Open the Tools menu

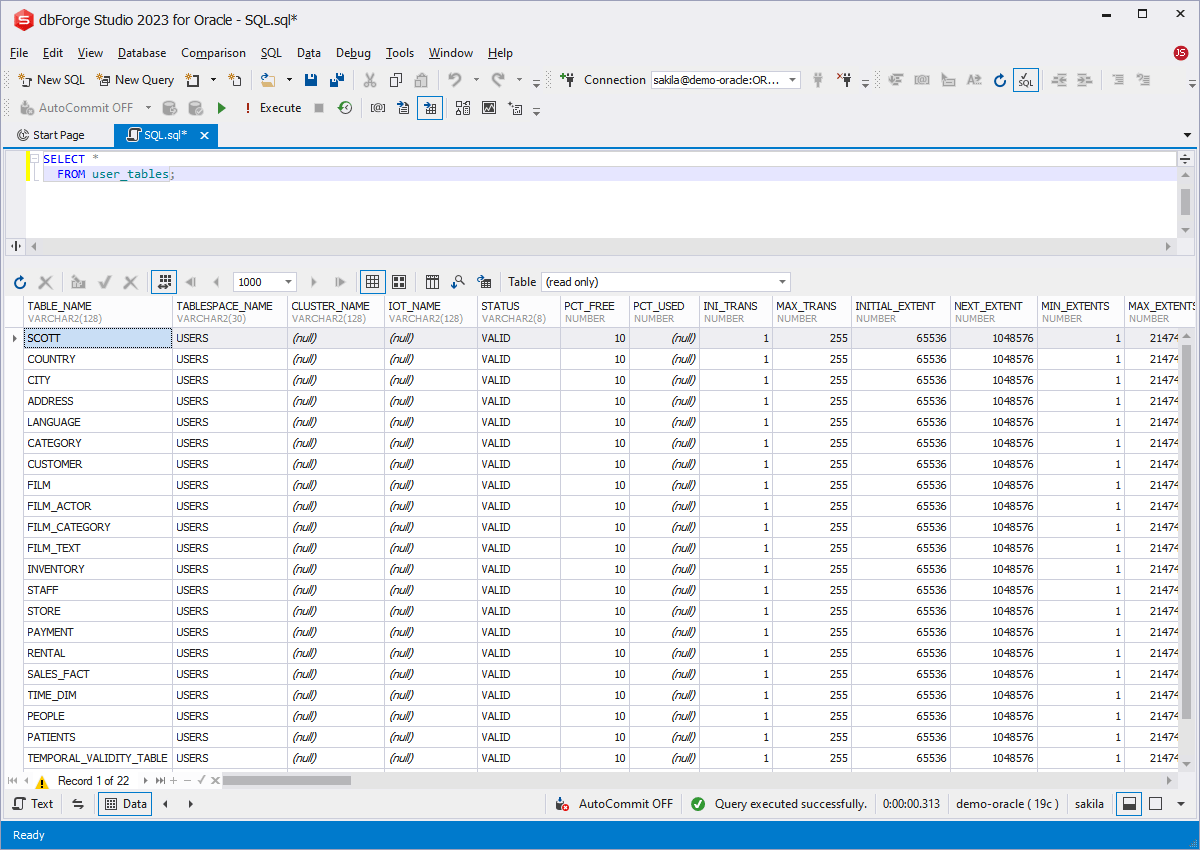(x=400, y=53)
